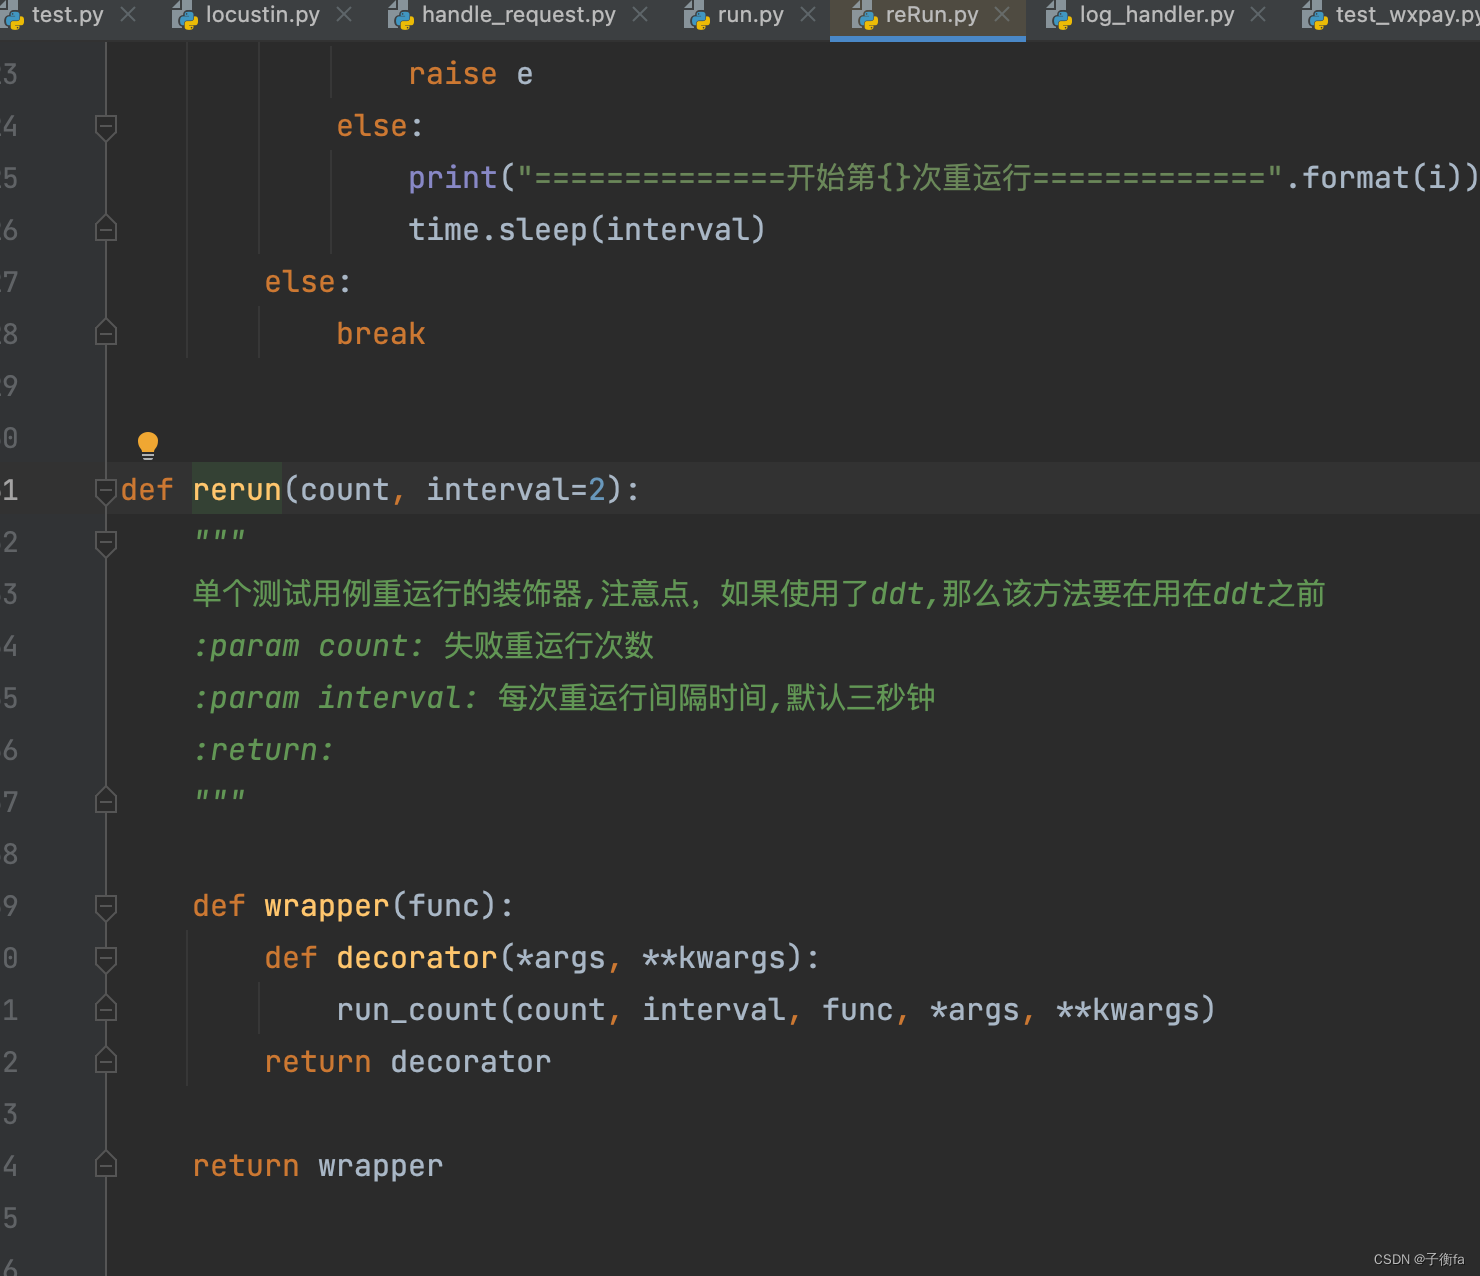
Task: Click fold end marker at return decorator line
Action: [x=106, y=1062]
